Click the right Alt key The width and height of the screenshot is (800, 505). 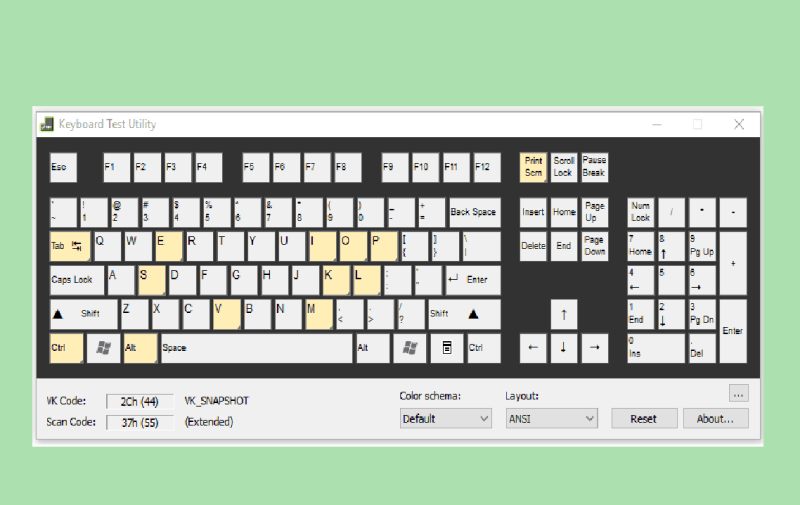click(373, 348)
